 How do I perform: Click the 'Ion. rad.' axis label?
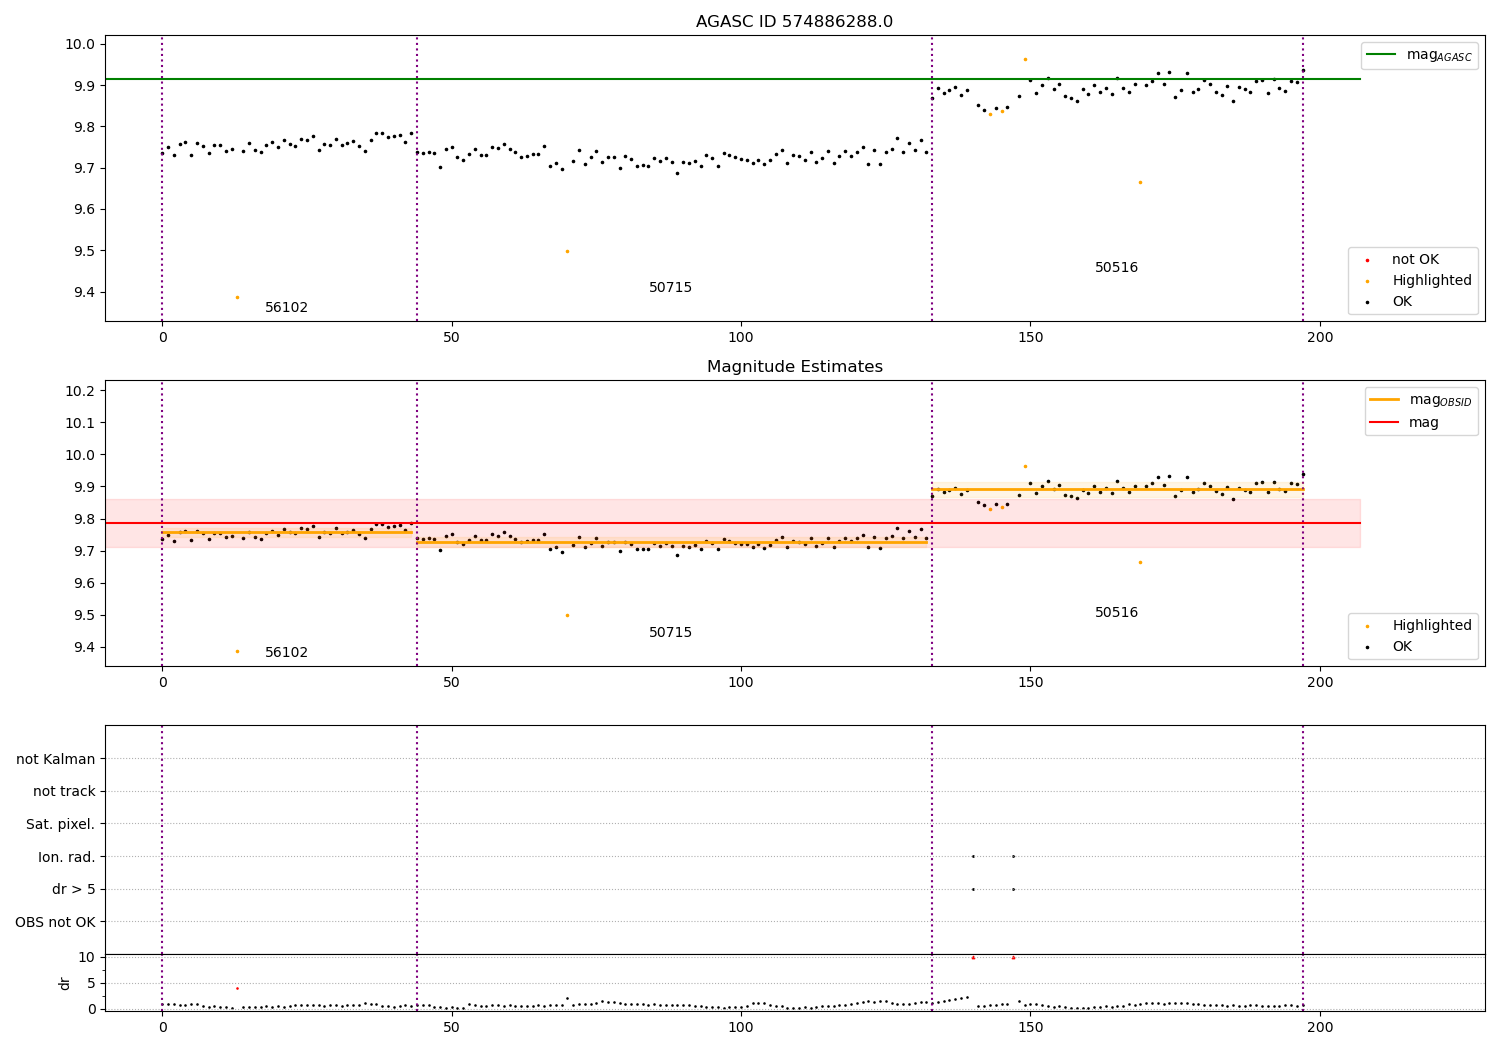(67, 857)
